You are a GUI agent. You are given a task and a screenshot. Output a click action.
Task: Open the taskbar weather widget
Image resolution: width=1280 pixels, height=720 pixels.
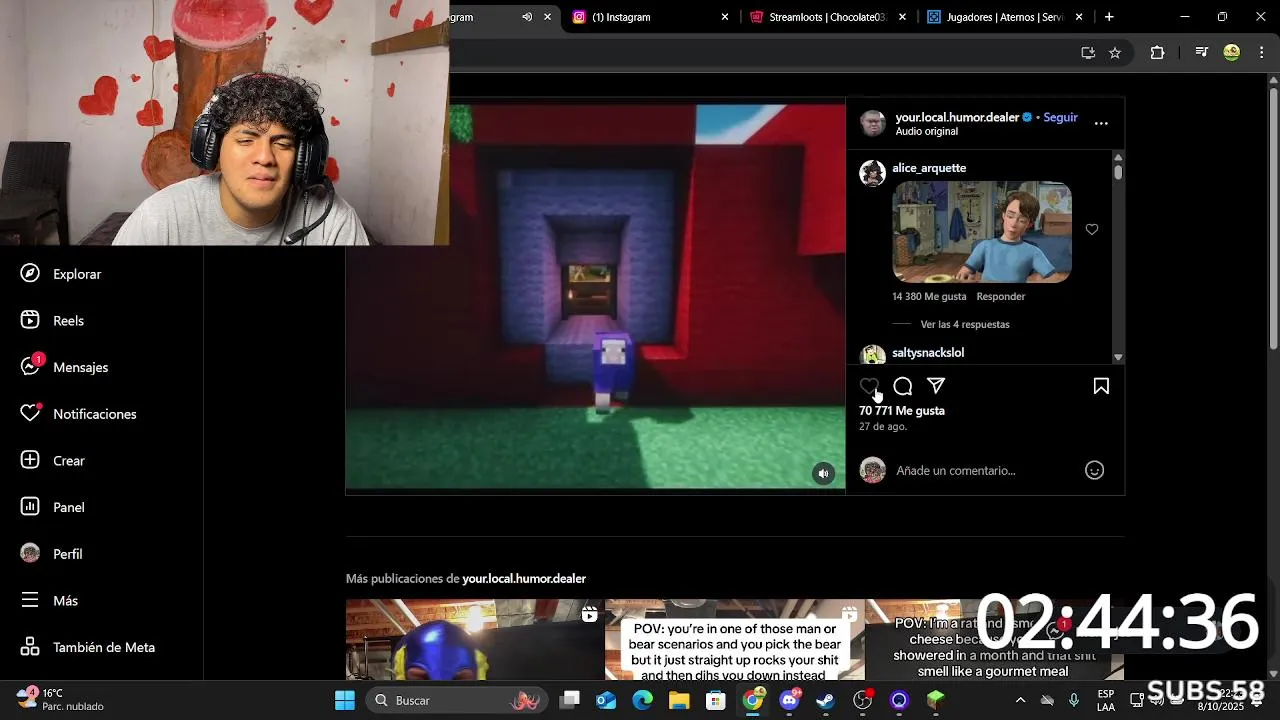click(x=60, y=700)
